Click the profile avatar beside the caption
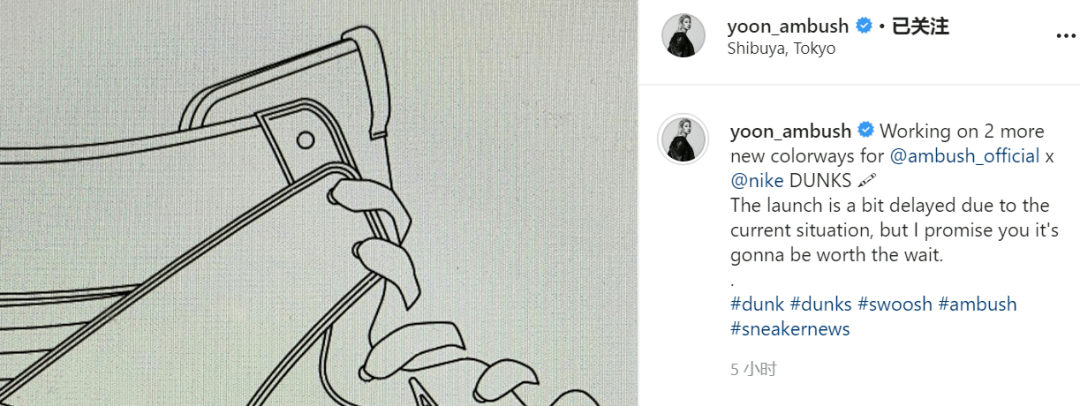1080x406 pixels. (683, 139)
